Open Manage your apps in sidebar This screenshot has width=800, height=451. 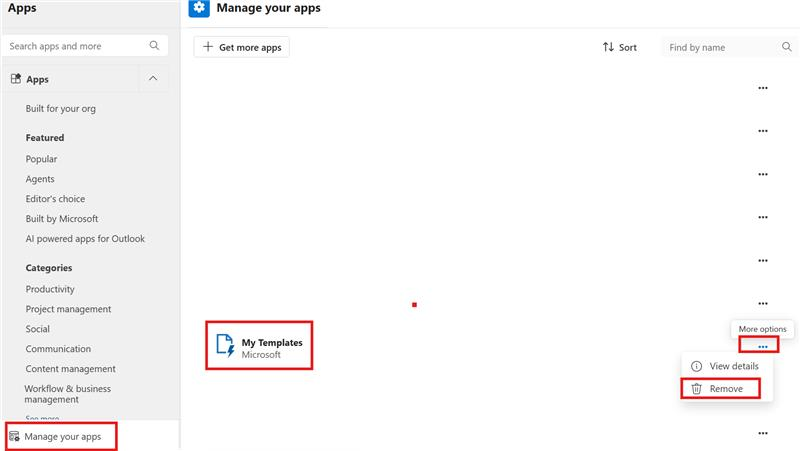62,437
